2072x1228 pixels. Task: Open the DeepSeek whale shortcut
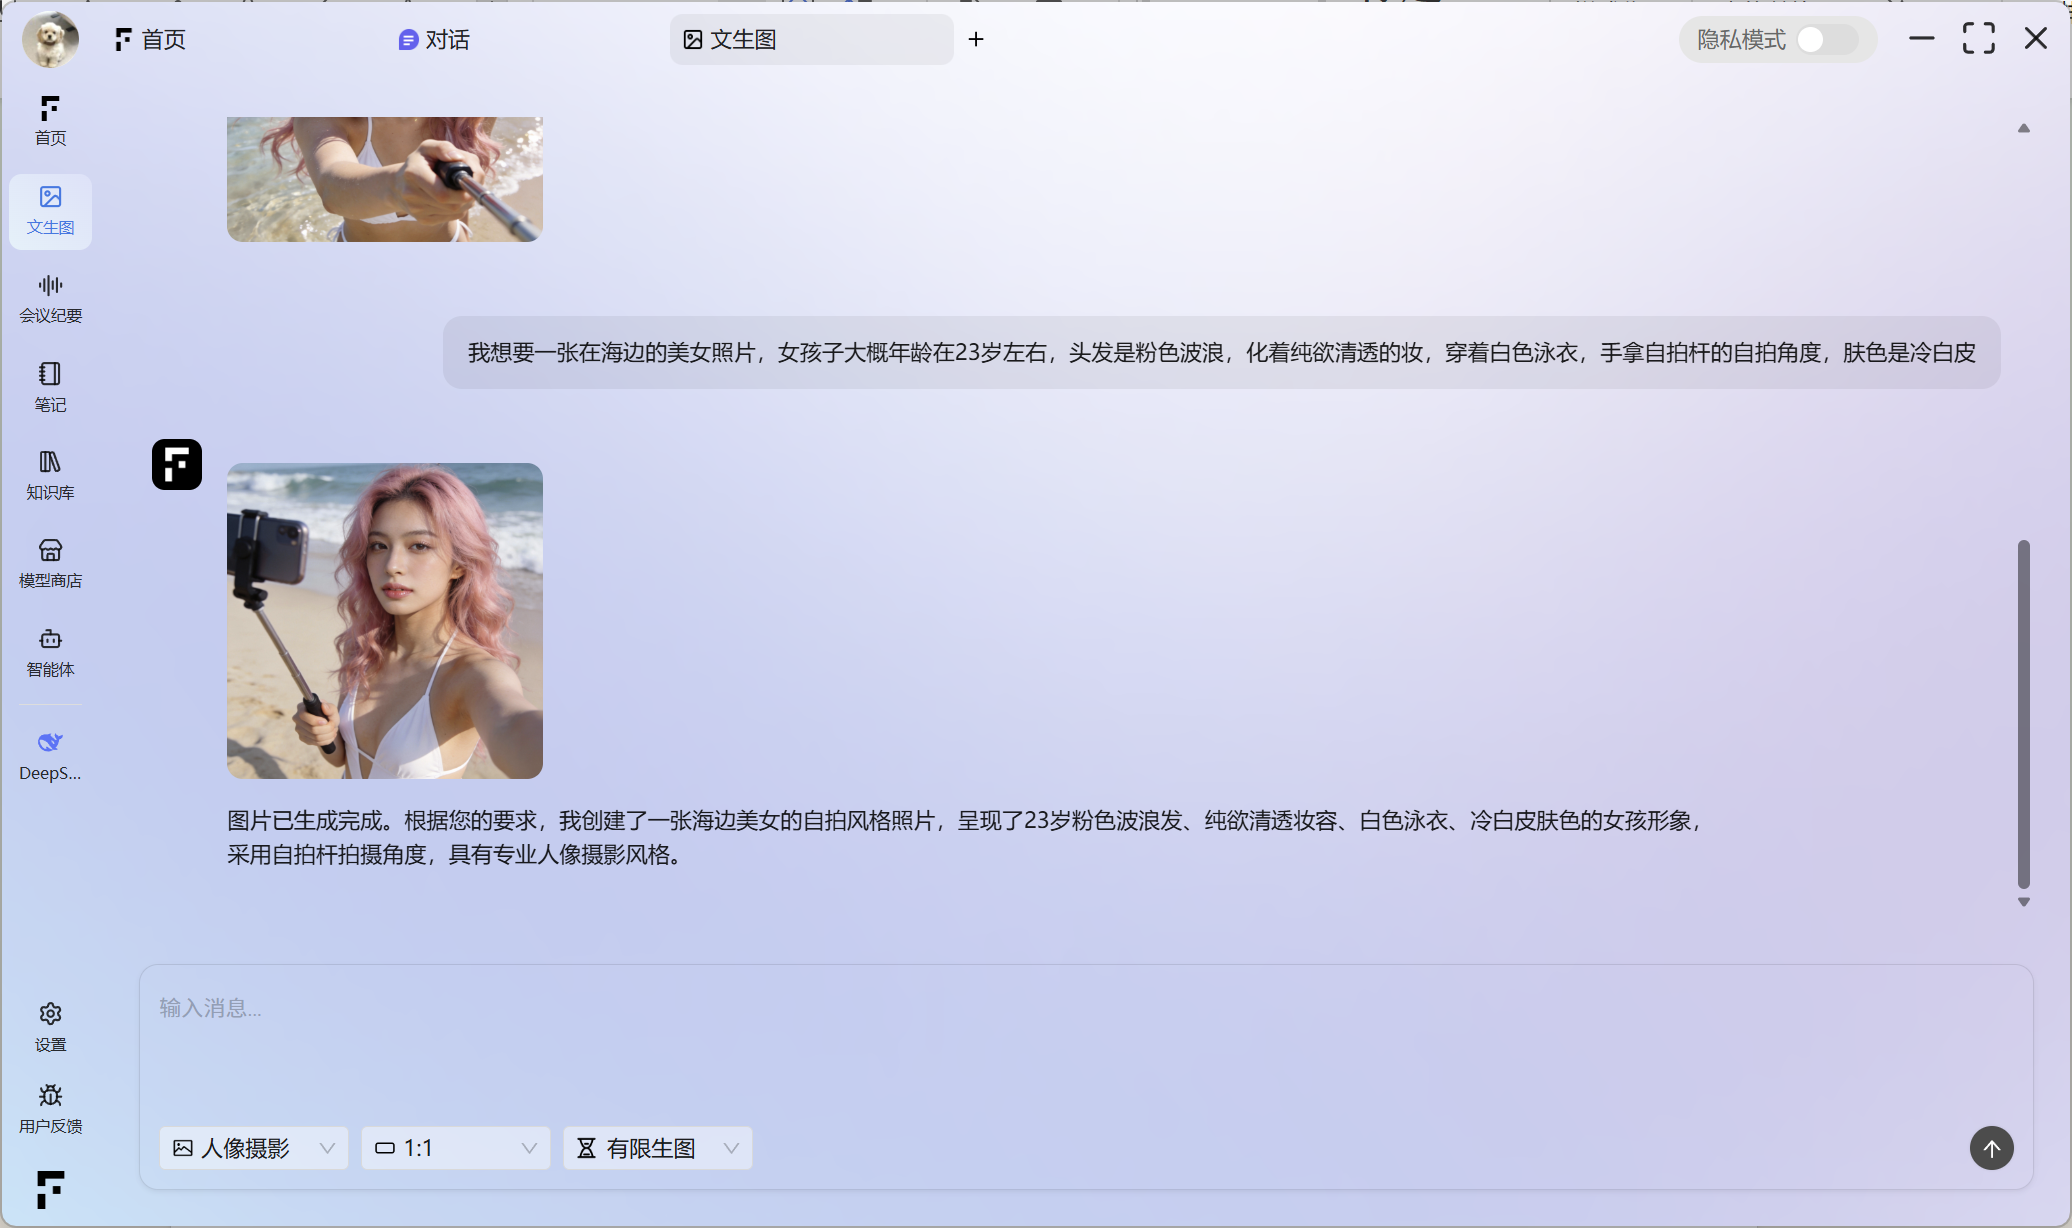(x=50, y=754)
